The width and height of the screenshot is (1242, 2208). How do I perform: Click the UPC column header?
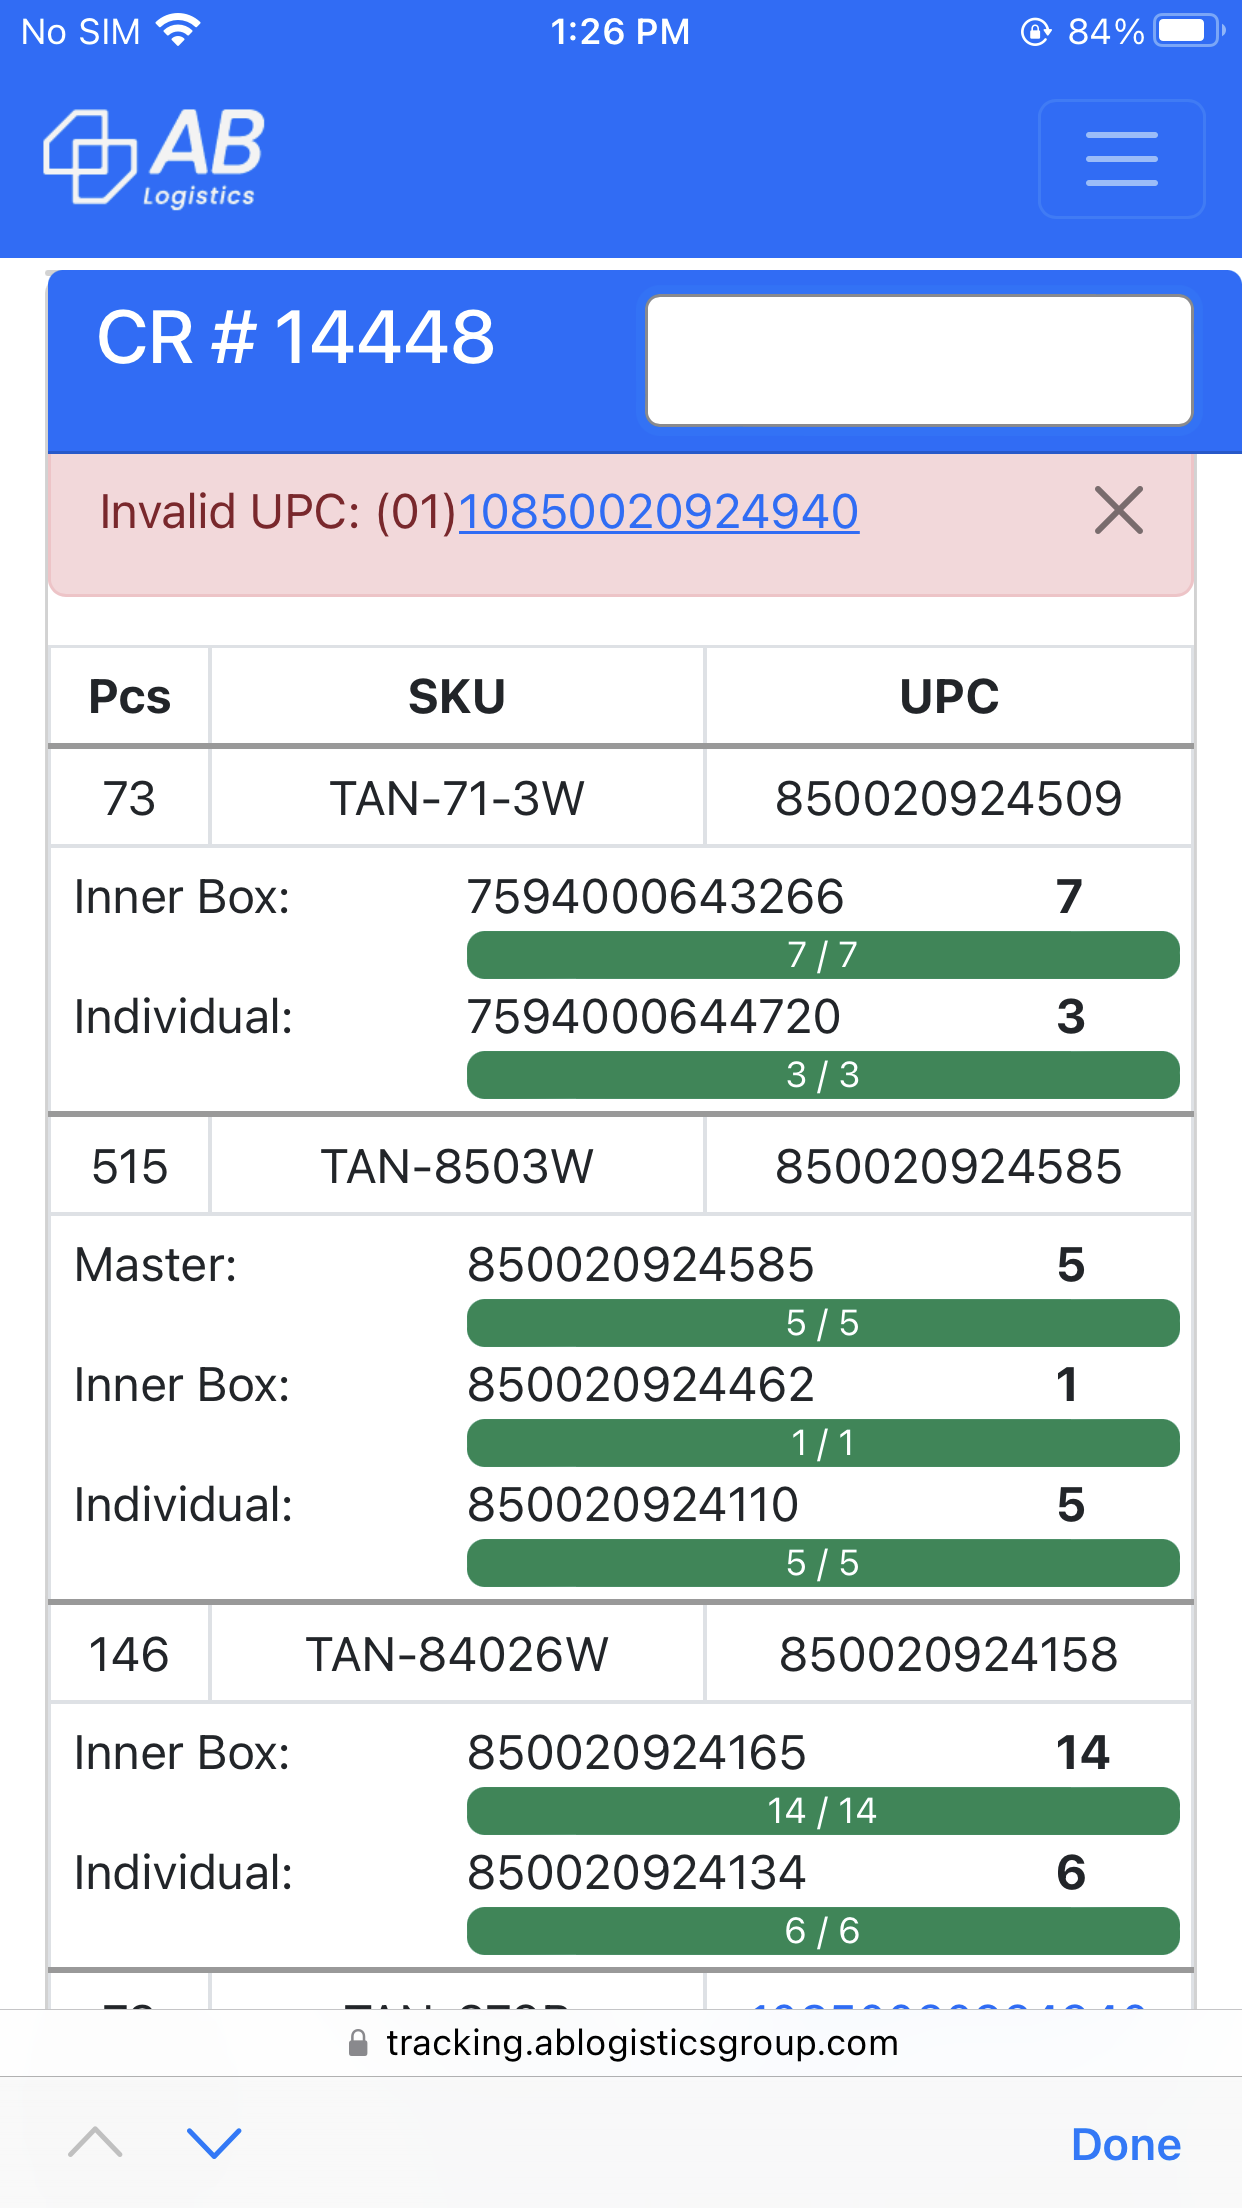pos(948,696)
